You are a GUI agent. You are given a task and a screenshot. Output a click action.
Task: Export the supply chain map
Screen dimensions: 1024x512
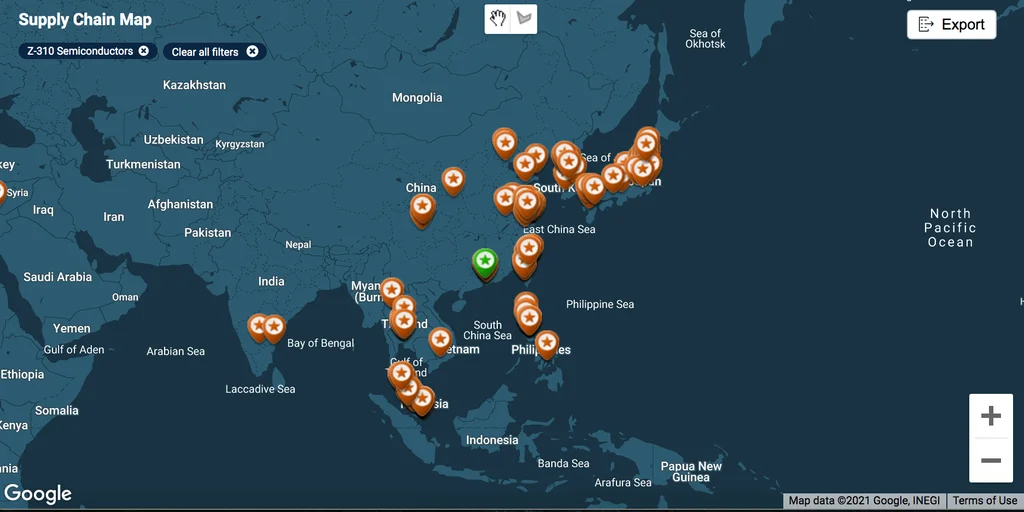[952, 25]
